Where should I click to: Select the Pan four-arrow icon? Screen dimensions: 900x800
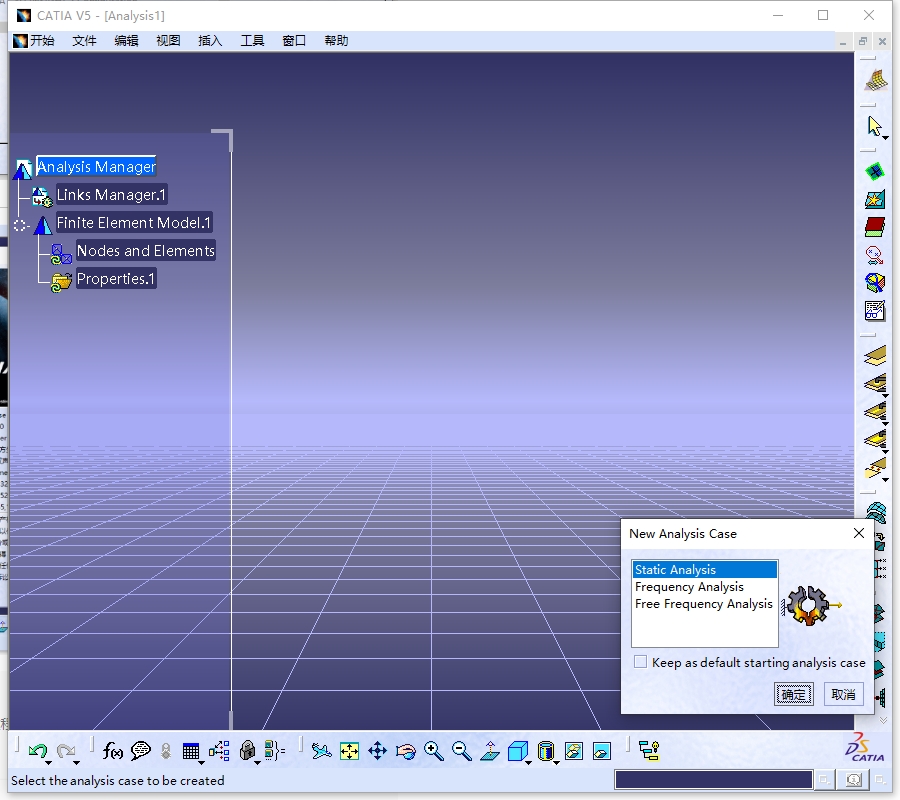[377, 751]
